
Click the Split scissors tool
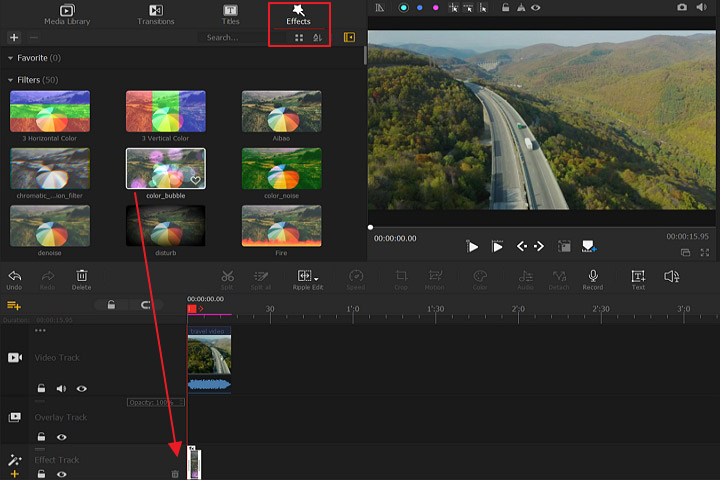click(227, 277)
